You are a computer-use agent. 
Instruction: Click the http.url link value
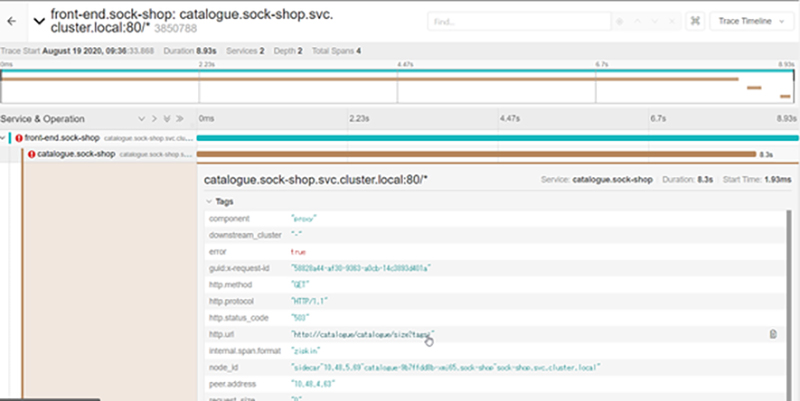[x=362, y=334]
